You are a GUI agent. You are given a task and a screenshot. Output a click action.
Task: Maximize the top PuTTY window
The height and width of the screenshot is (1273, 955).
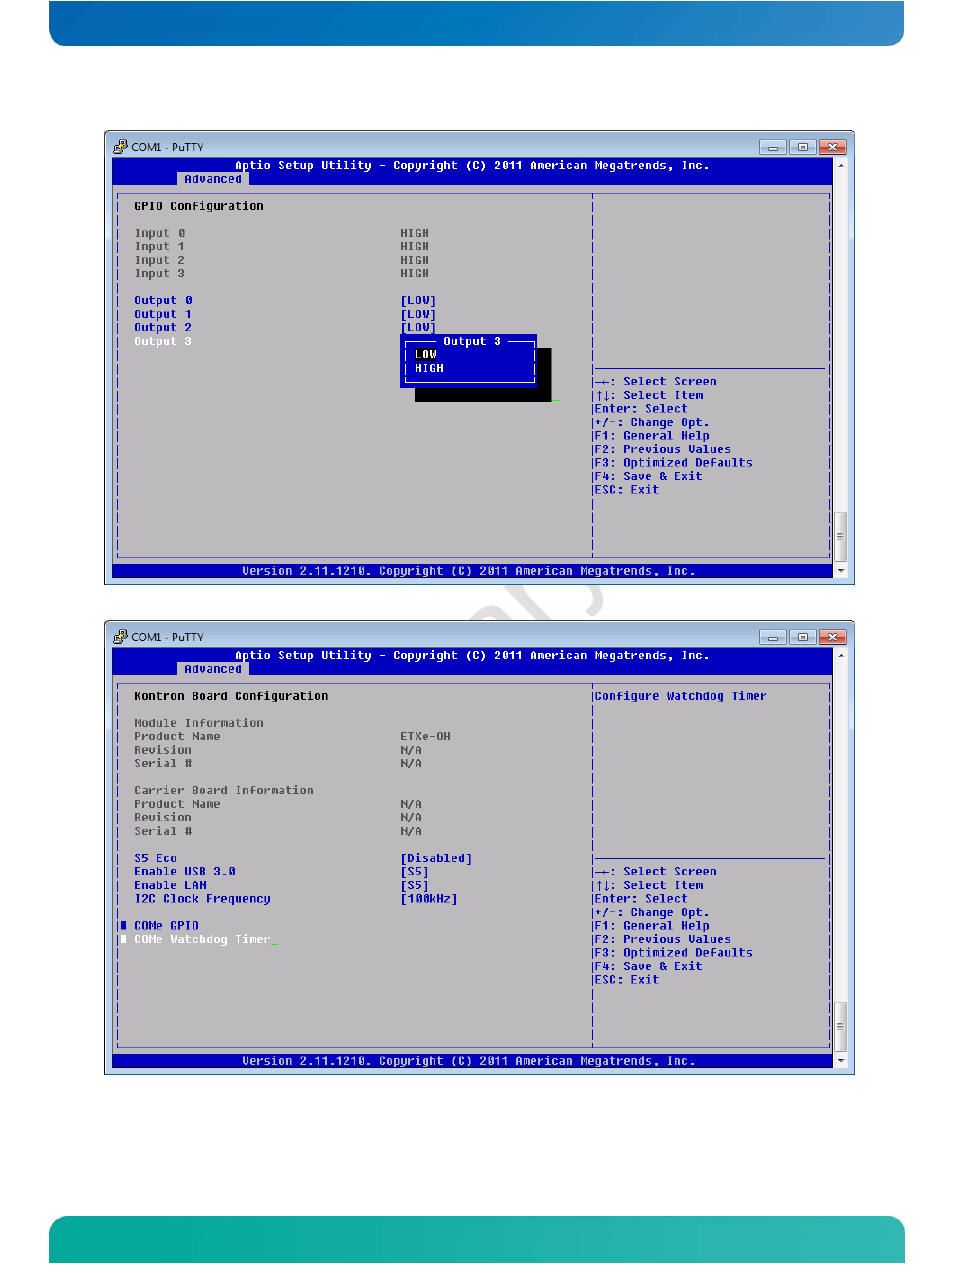803,147
